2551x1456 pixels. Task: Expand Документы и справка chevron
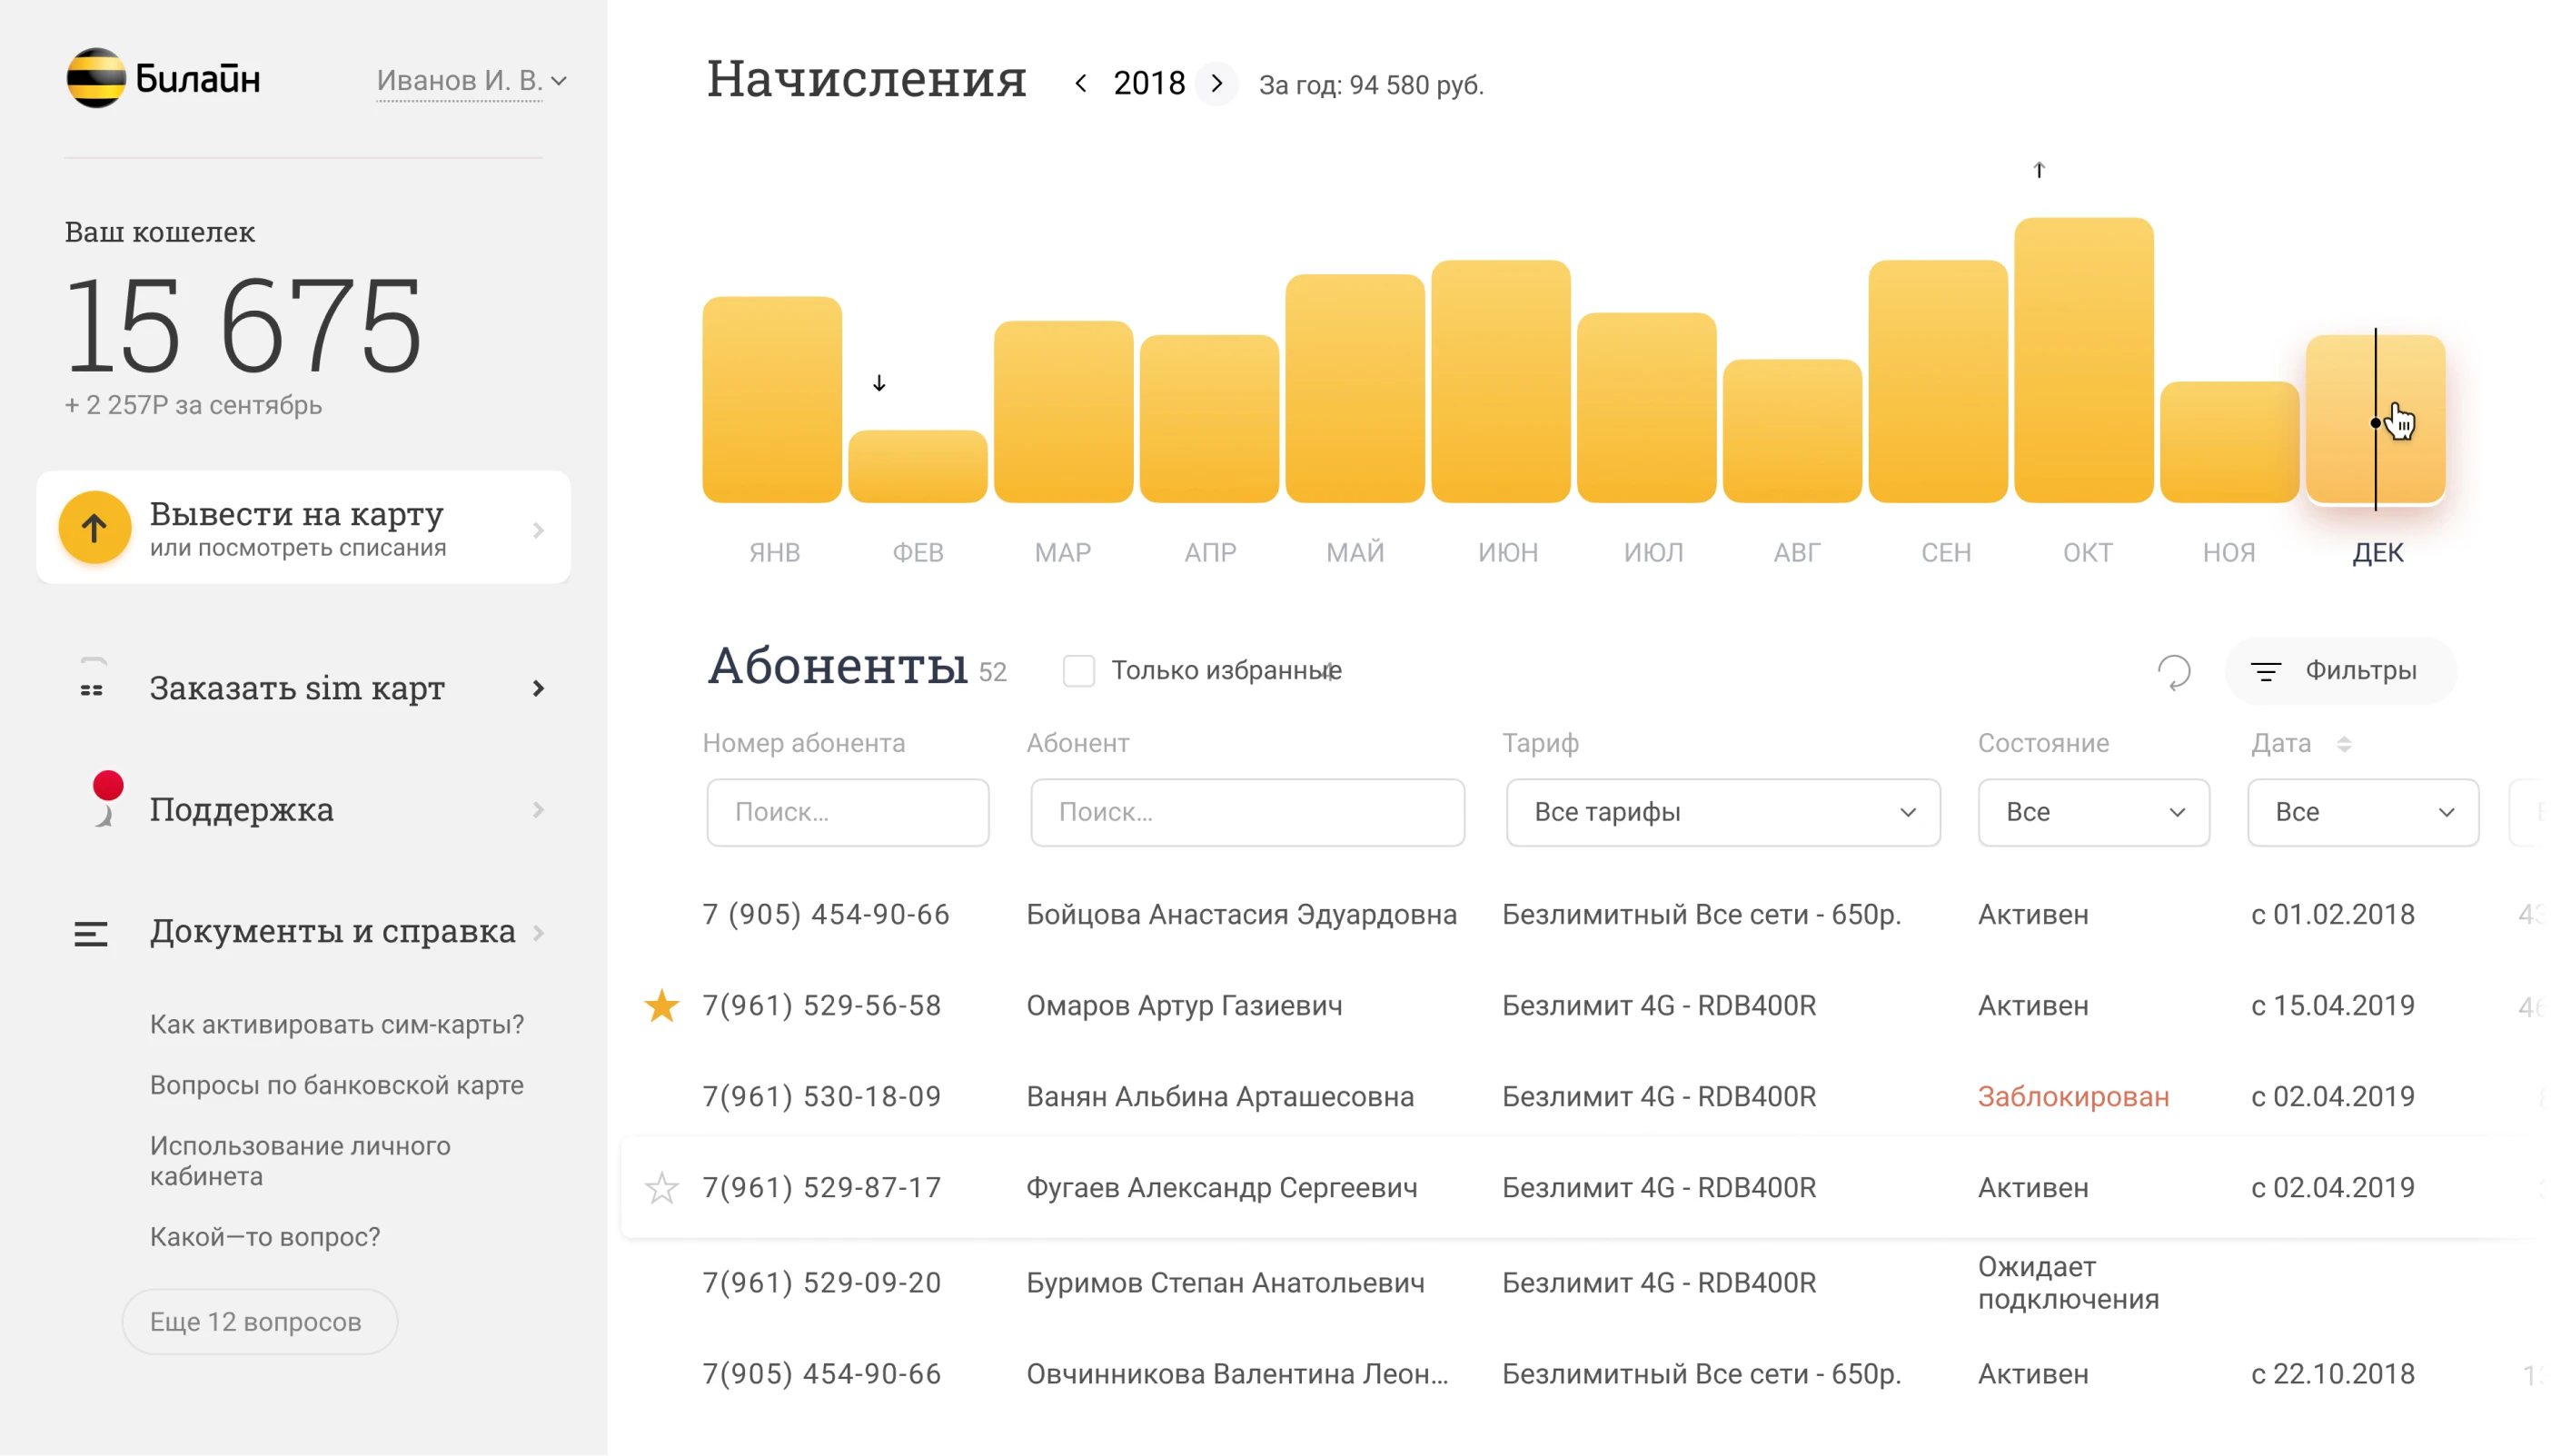(538, 933)
